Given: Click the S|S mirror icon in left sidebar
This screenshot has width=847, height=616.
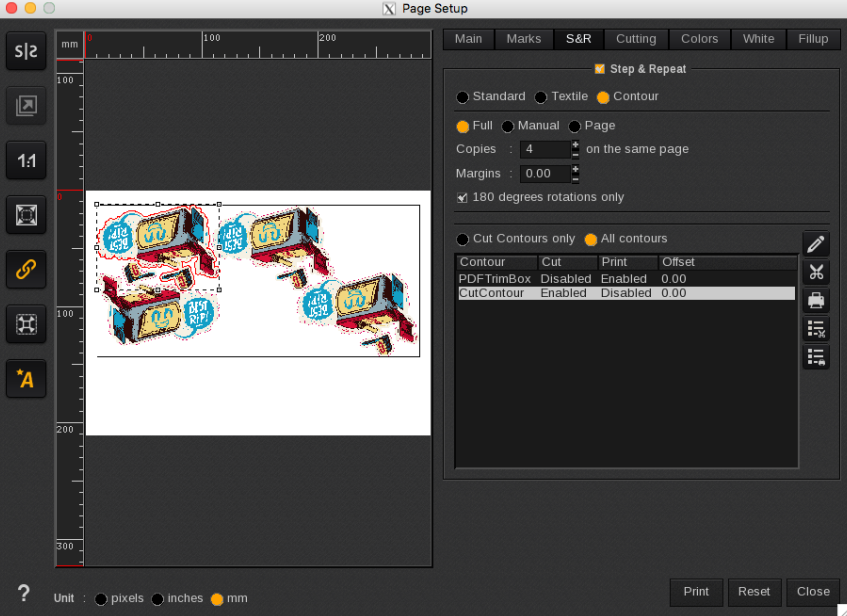Looking at the screenshot, I should tap(26, 52).
